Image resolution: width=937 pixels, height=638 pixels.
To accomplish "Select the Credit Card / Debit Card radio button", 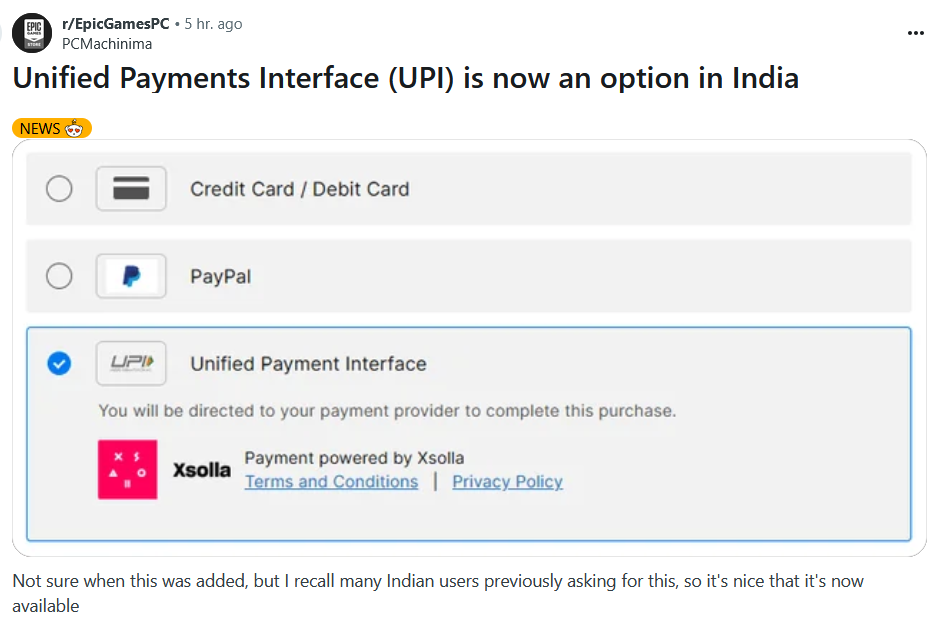I will (59, 189).
